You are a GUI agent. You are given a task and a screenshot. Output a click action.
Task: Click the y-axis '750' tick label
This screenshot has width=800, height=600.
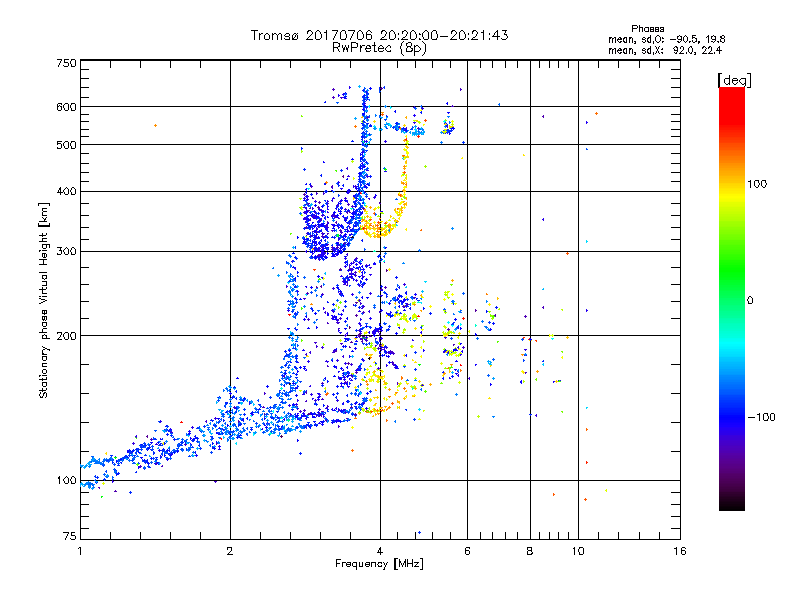tap(66, 63)
